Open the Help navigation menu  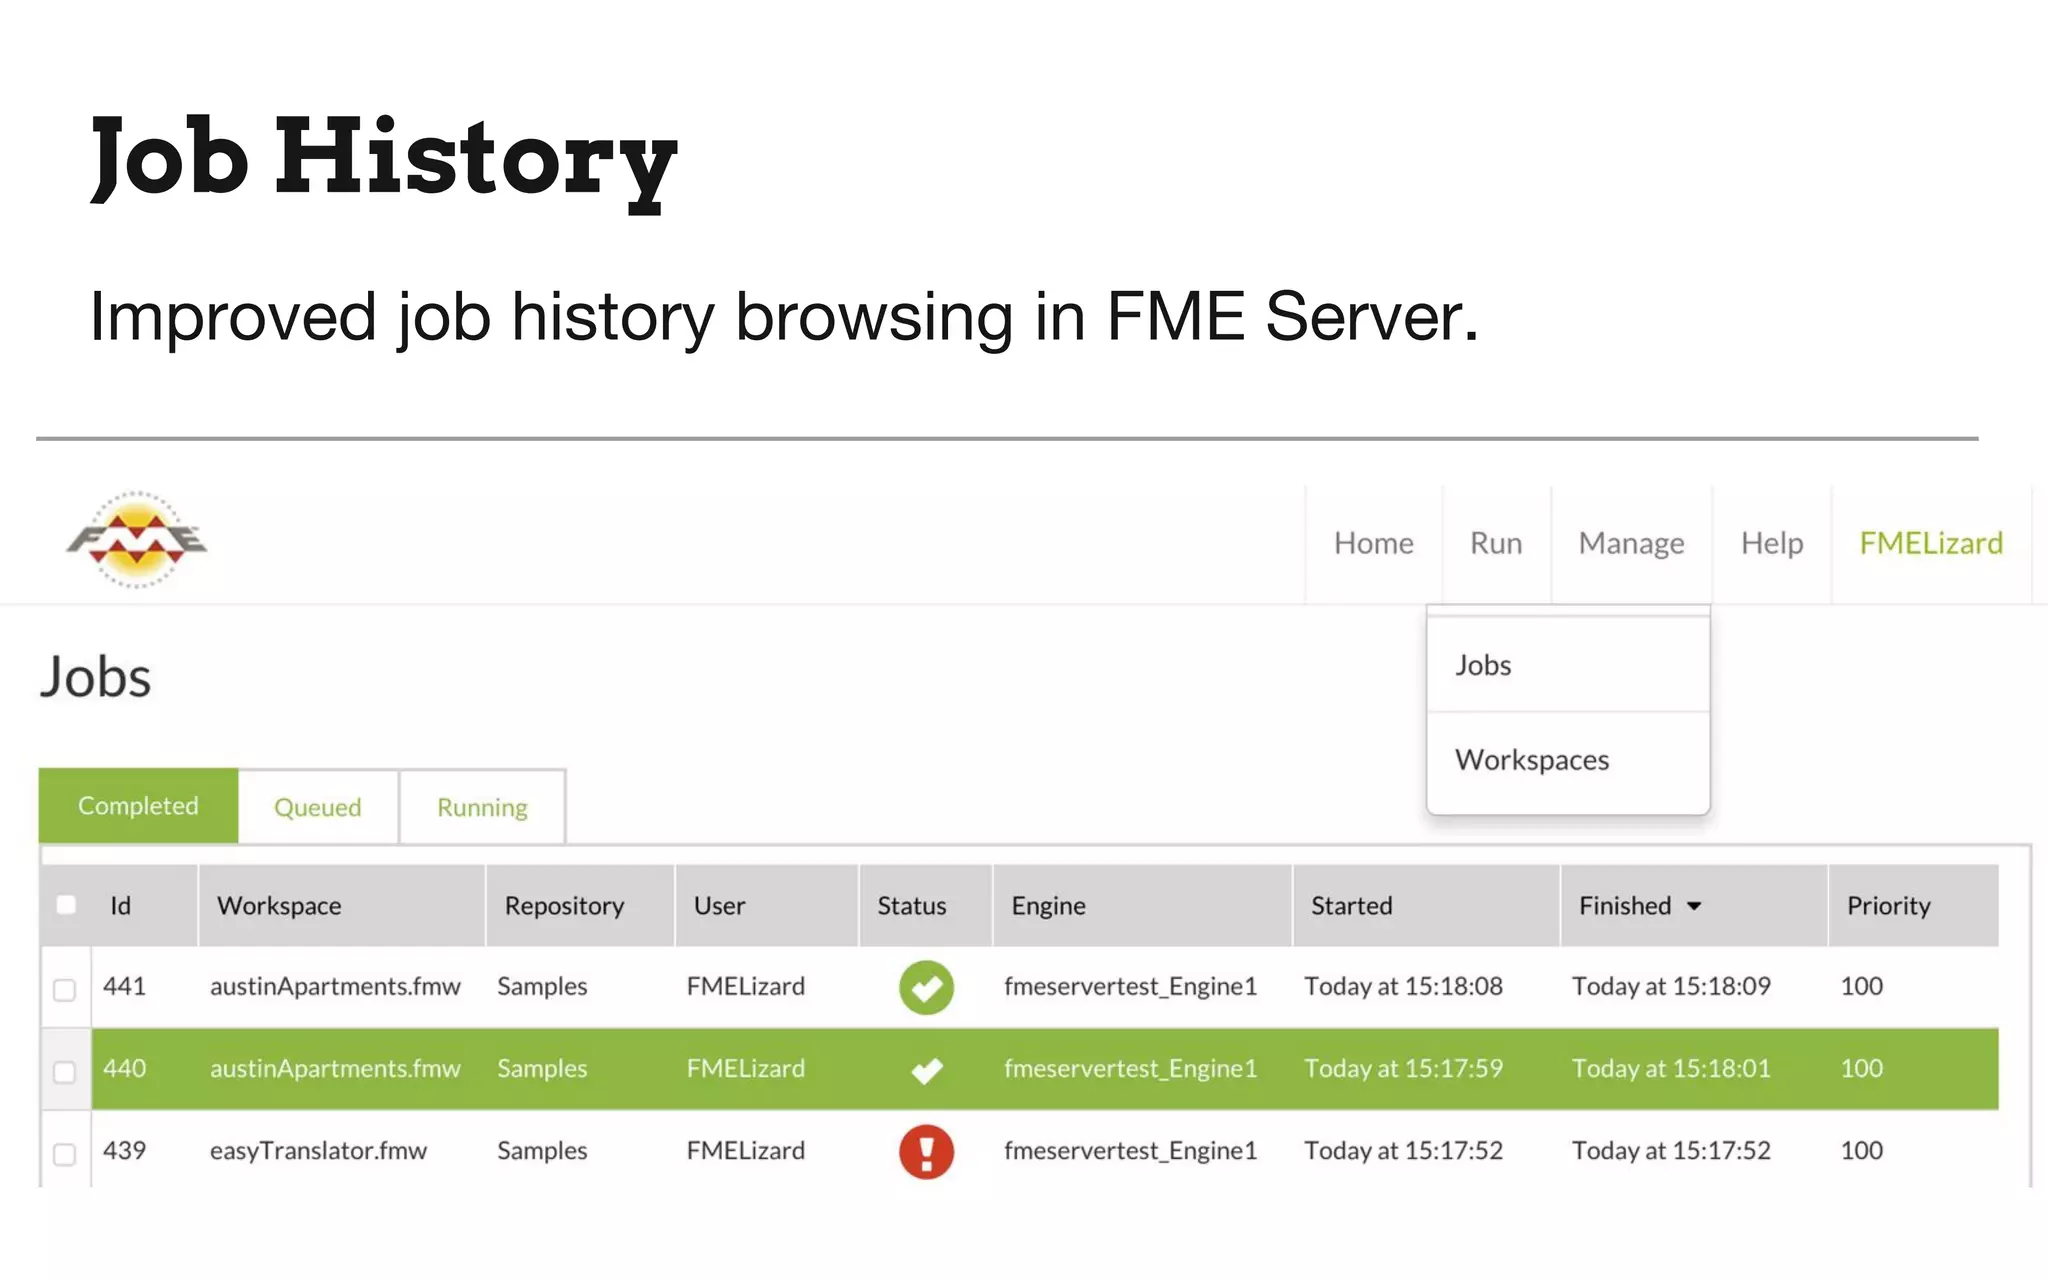click(x=1772, y=543)
